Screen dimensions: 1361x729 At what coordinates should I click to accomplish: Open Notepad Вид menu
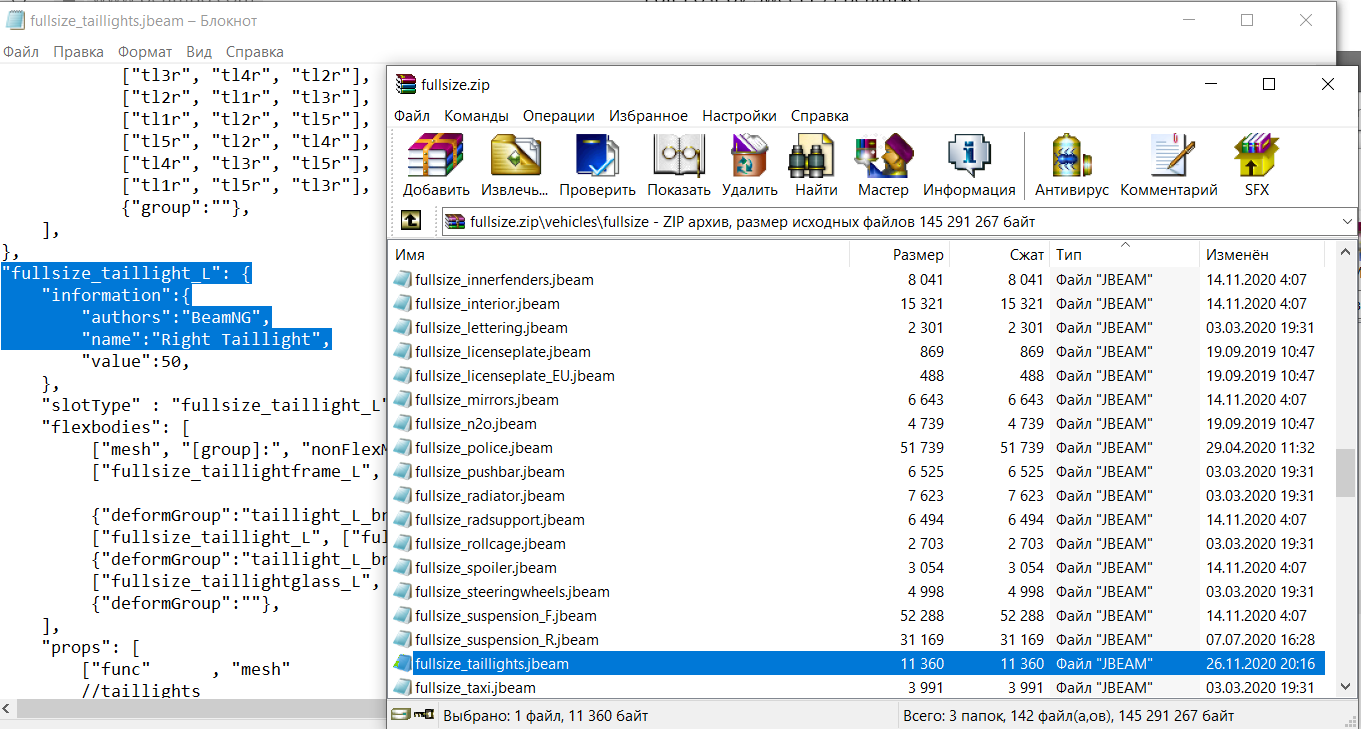pyautogui.click(x=199, y=52)
